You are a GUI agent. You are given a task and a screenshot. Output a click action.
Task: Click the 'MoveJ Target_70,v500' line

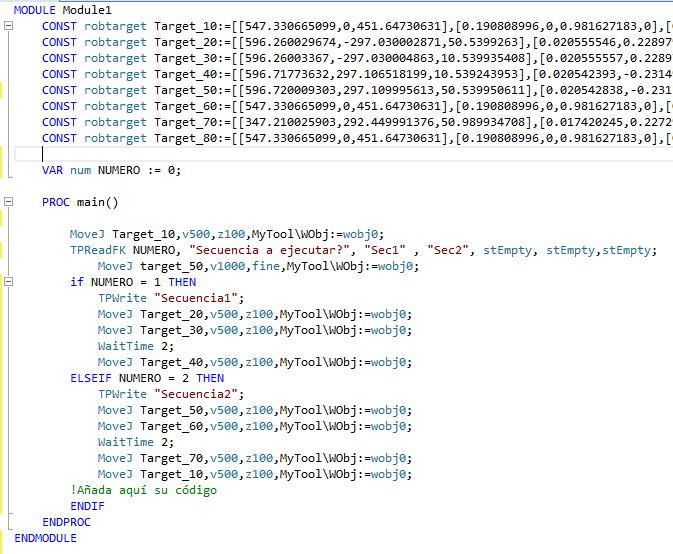255,459
